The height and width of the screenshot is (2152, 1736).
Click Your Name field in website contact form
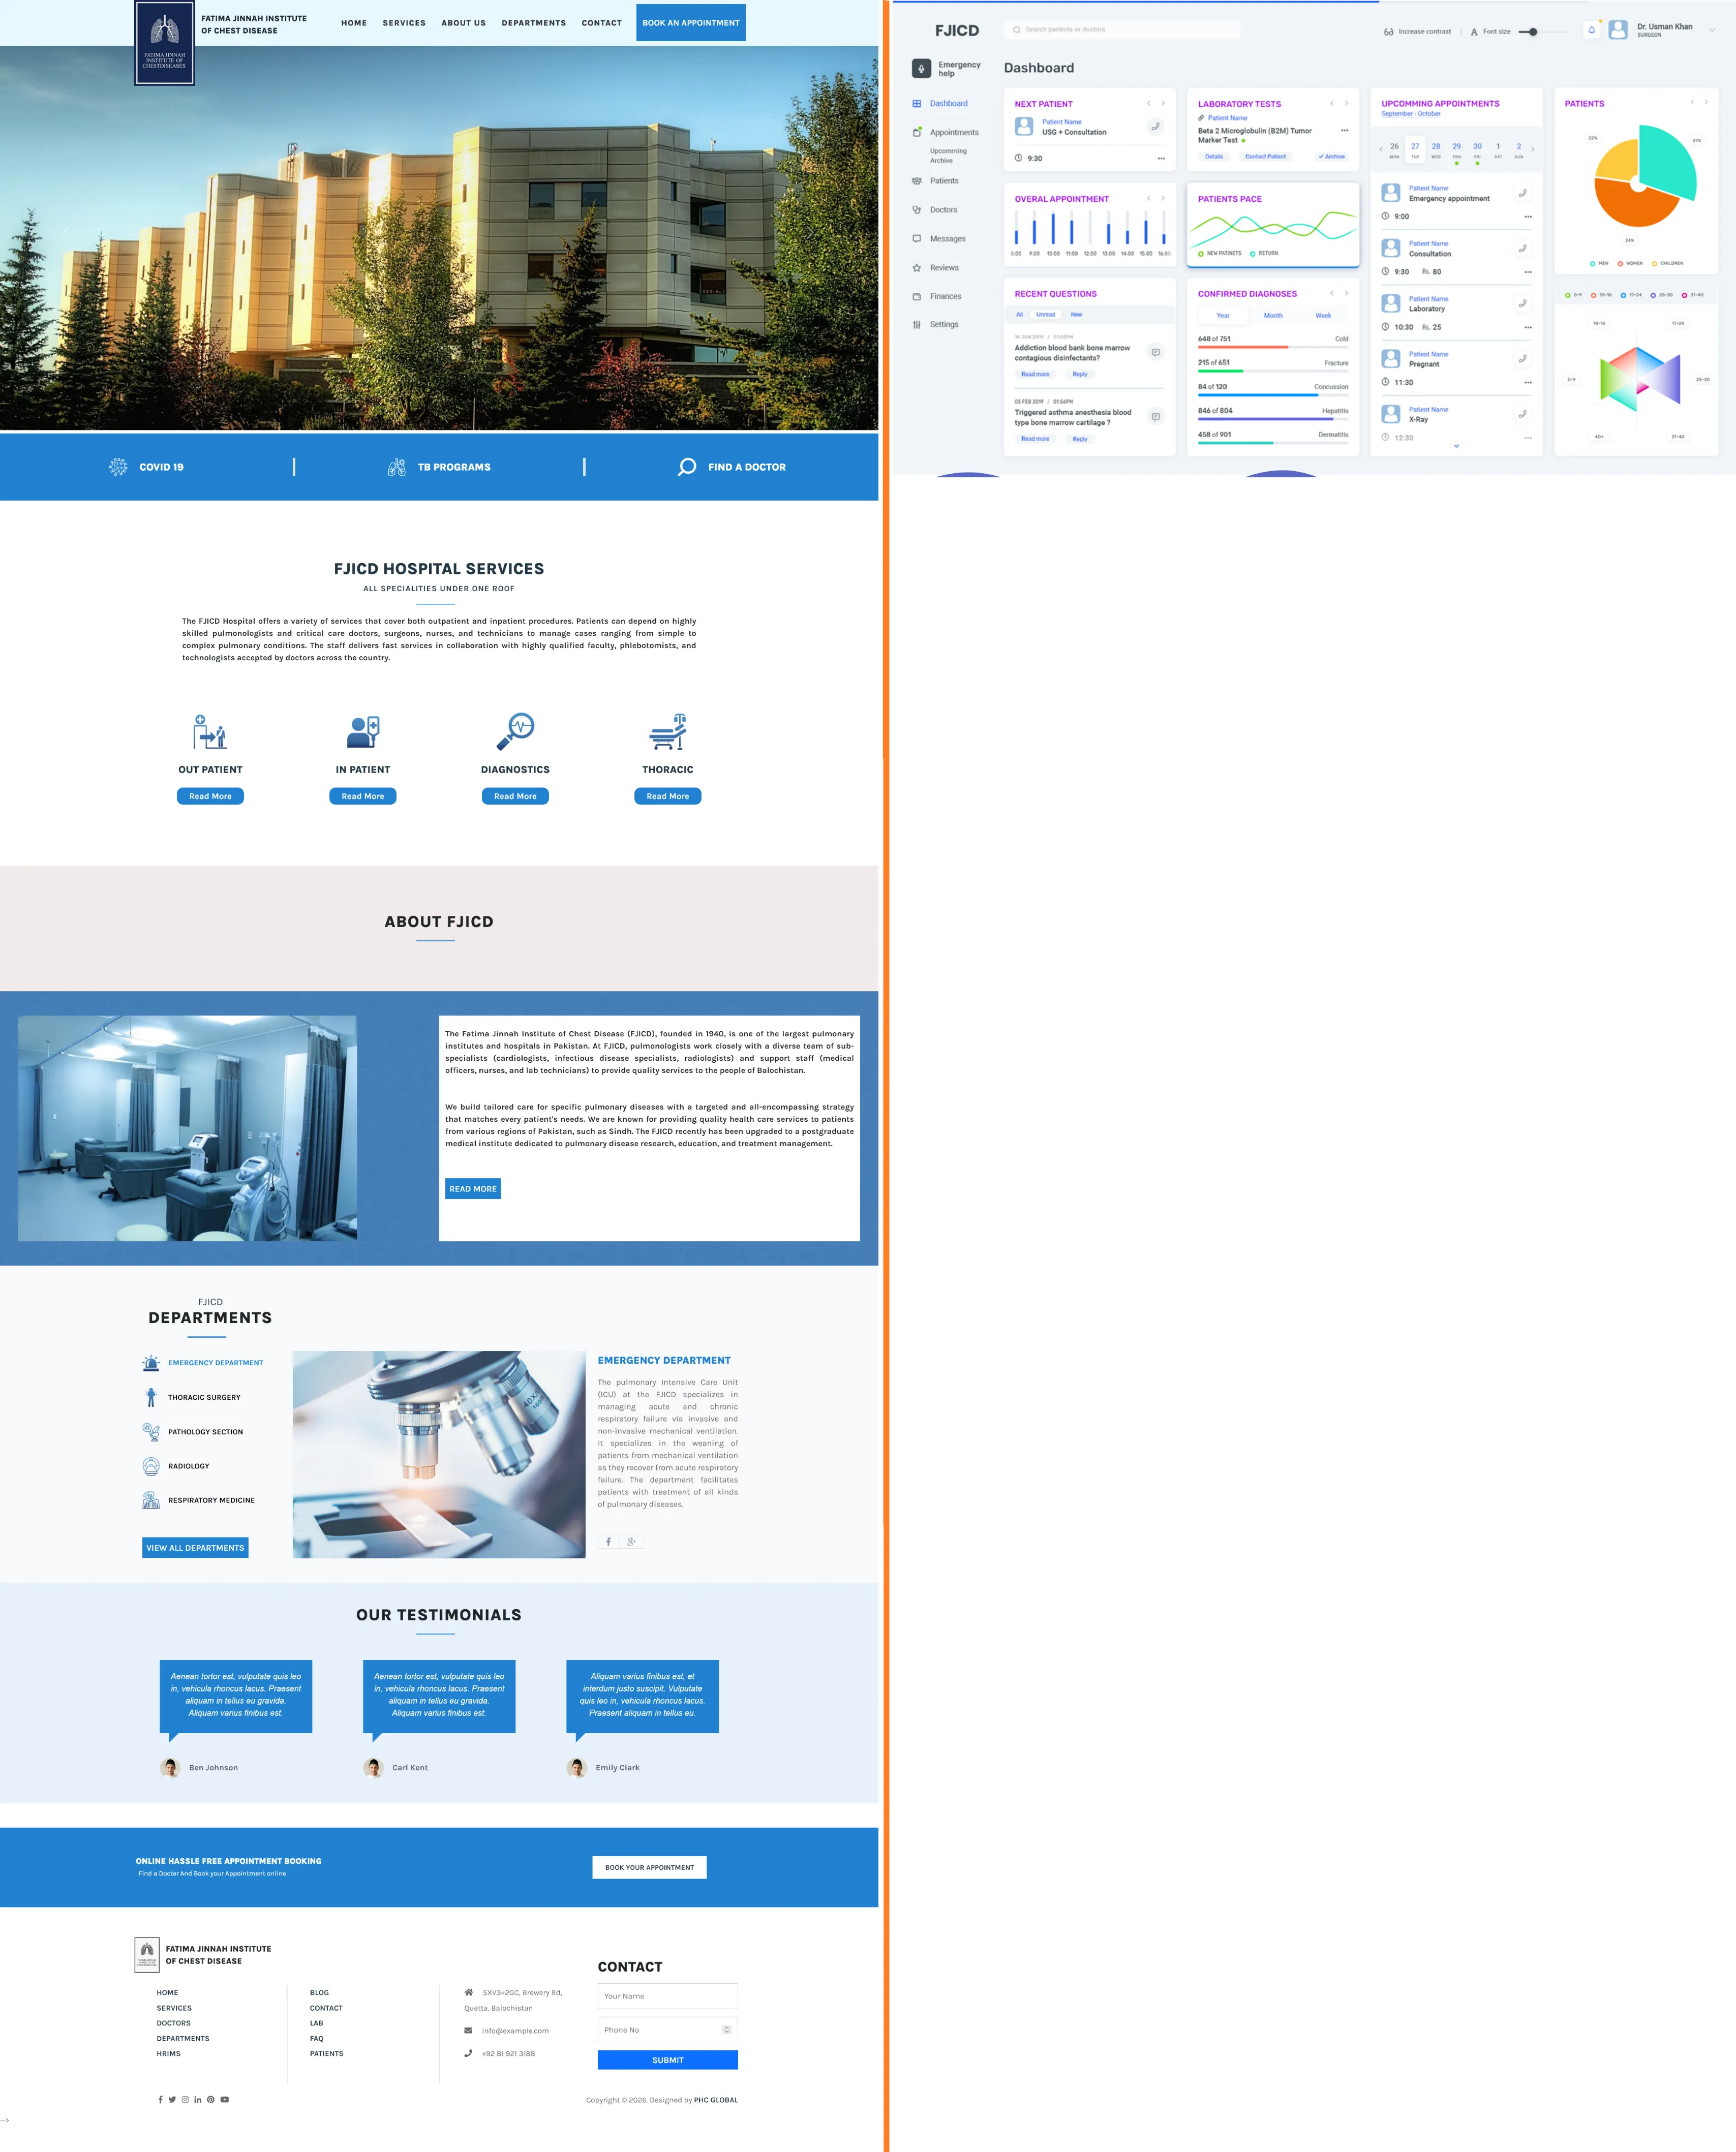pyautogui.click(x=667, y=1996)
